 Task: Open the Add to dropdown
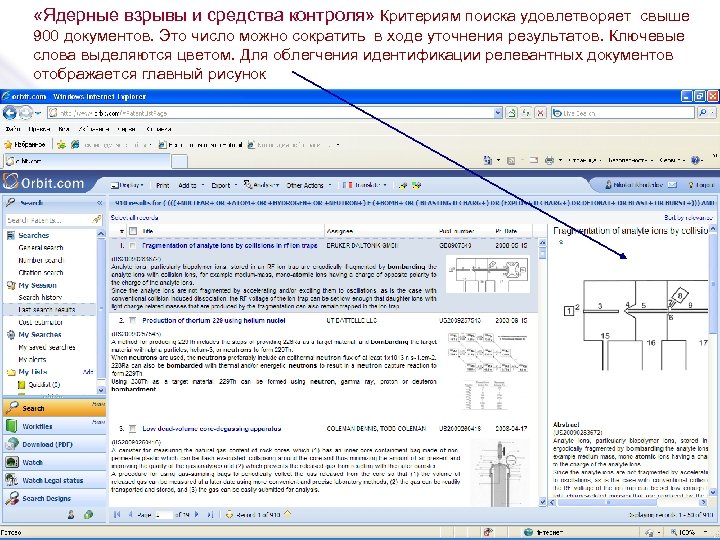pyautogui.click(x=191, y=185)
